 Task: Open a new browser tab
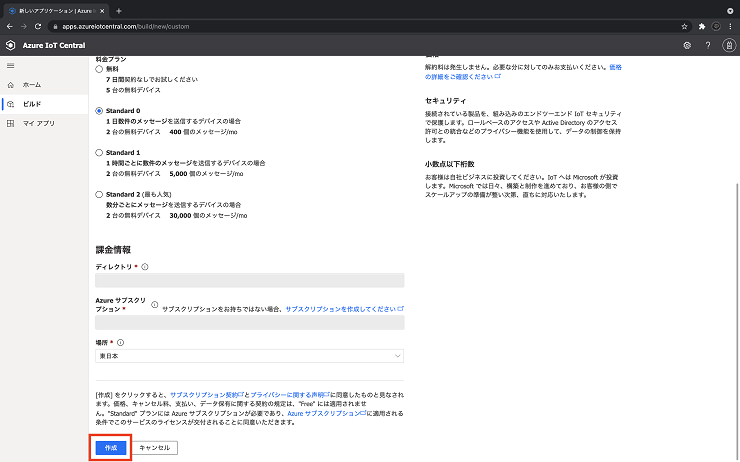point(118,10)
